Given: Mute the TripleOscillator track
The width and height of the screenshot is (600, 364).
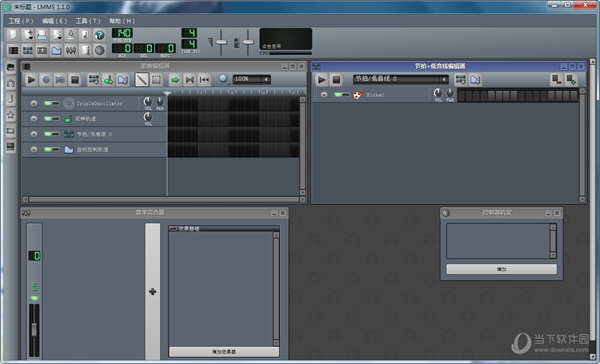Looking at the screenshot, I should pos(47,103).
